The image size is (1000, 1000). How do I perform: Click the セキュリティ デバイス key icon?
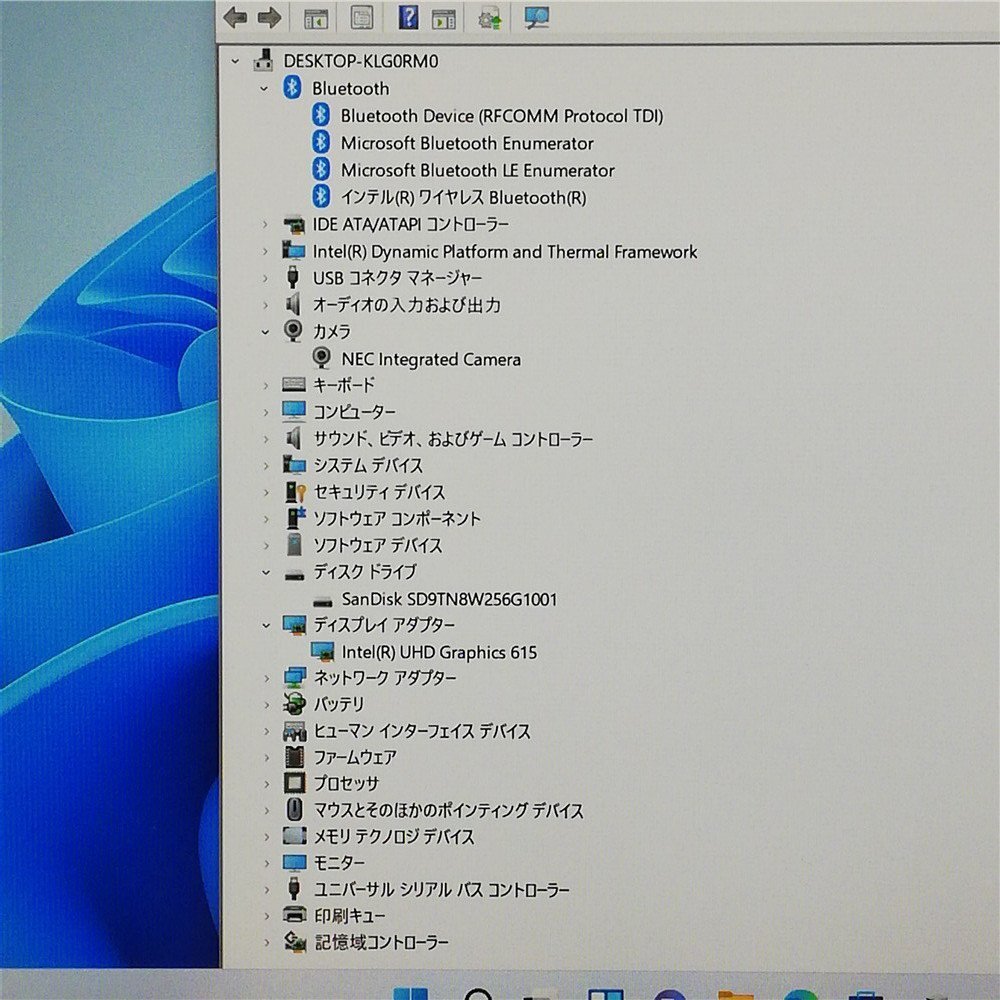coord(295,492)
